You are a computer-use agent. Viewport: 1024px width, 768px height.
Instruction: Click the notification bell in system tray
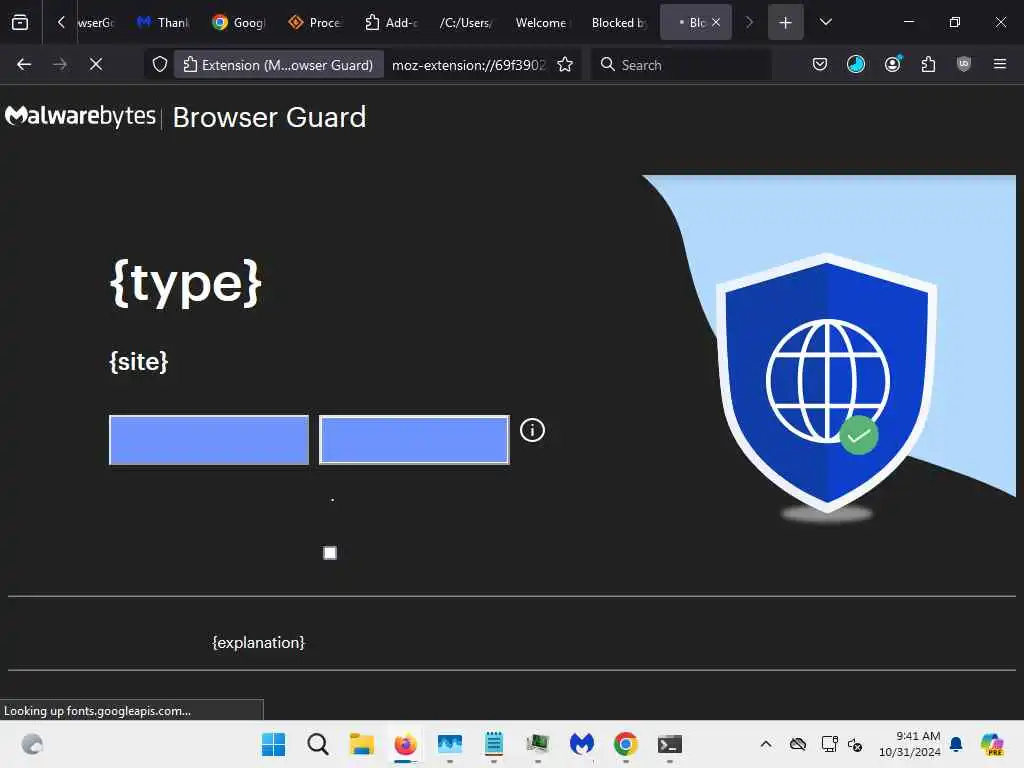coord(956,744)
